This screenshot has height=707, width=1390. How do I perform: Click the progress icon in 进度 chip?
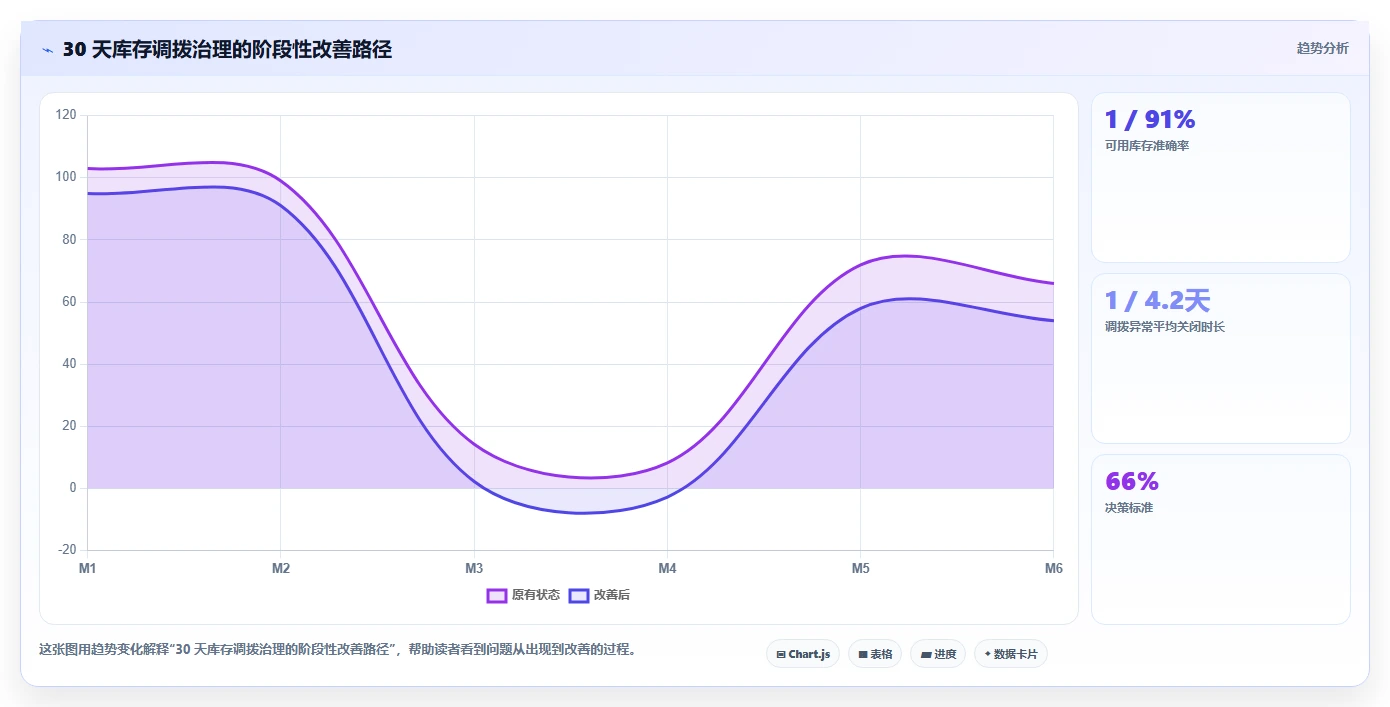click(x=926, y=655)
